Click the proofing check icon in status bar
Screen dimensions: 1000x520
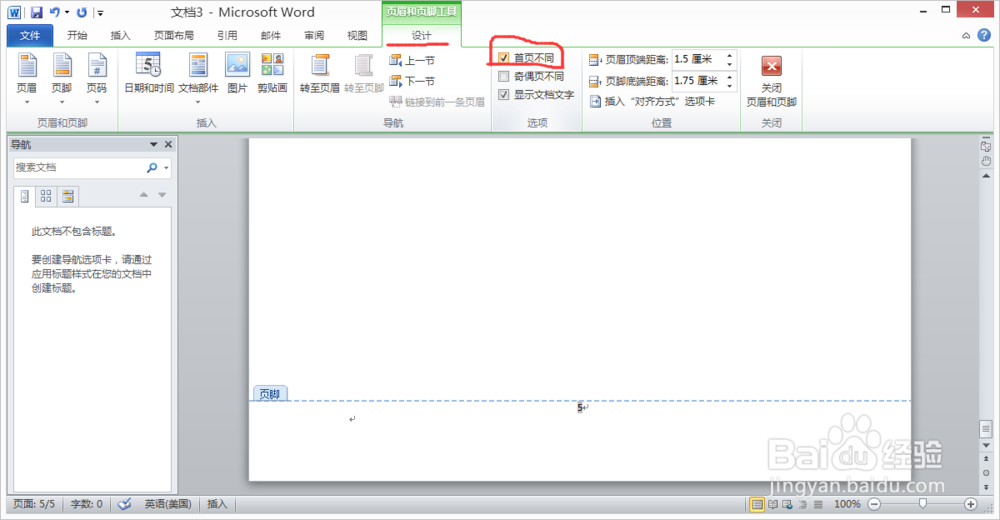tap(125, 504)
